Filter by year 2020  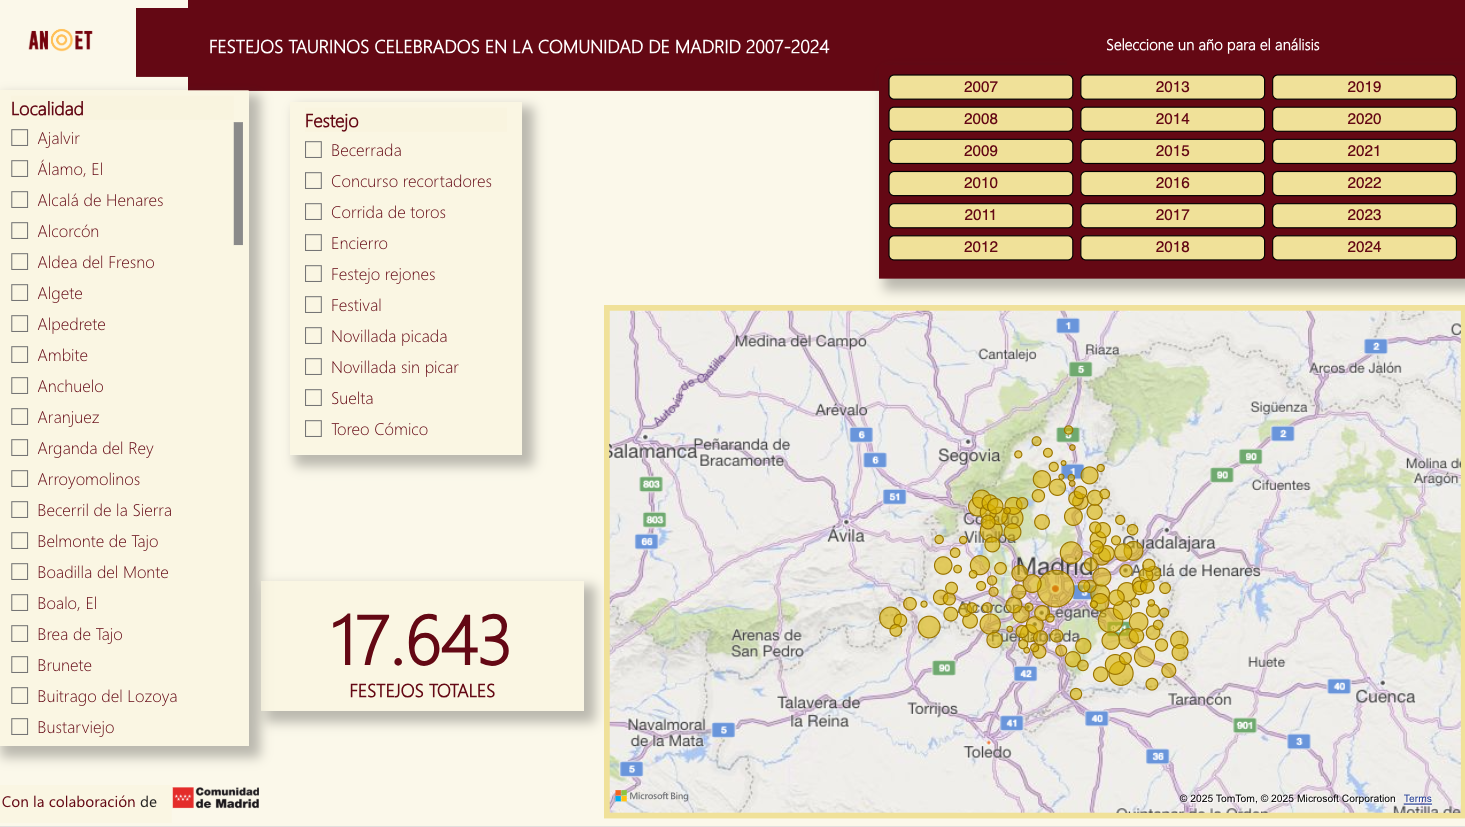pos(1363,119)
